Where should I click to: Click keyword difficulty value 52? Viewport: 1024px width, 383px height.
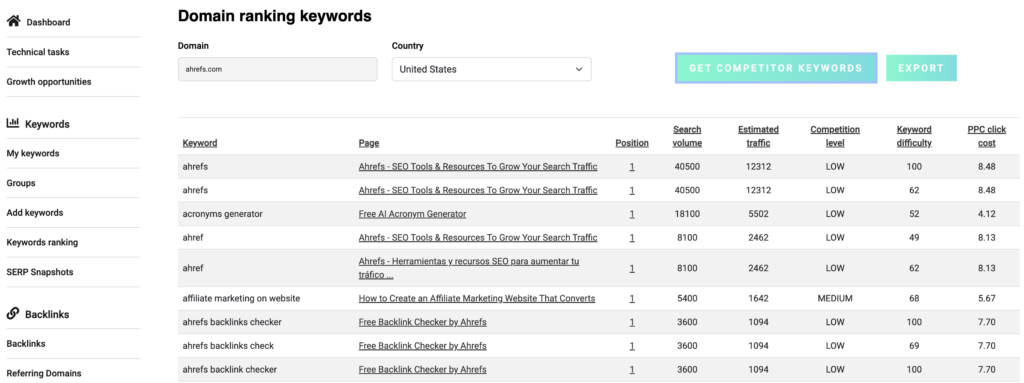pos(914,214)
